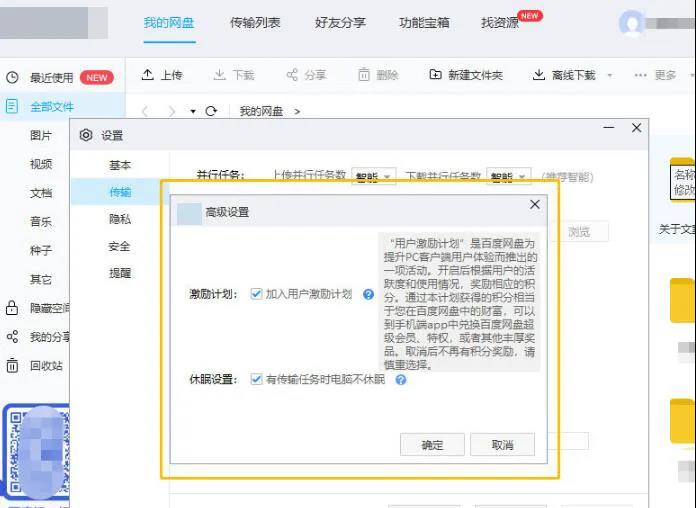
Task: Open the 我的网盘 tab
Action: 169,23
